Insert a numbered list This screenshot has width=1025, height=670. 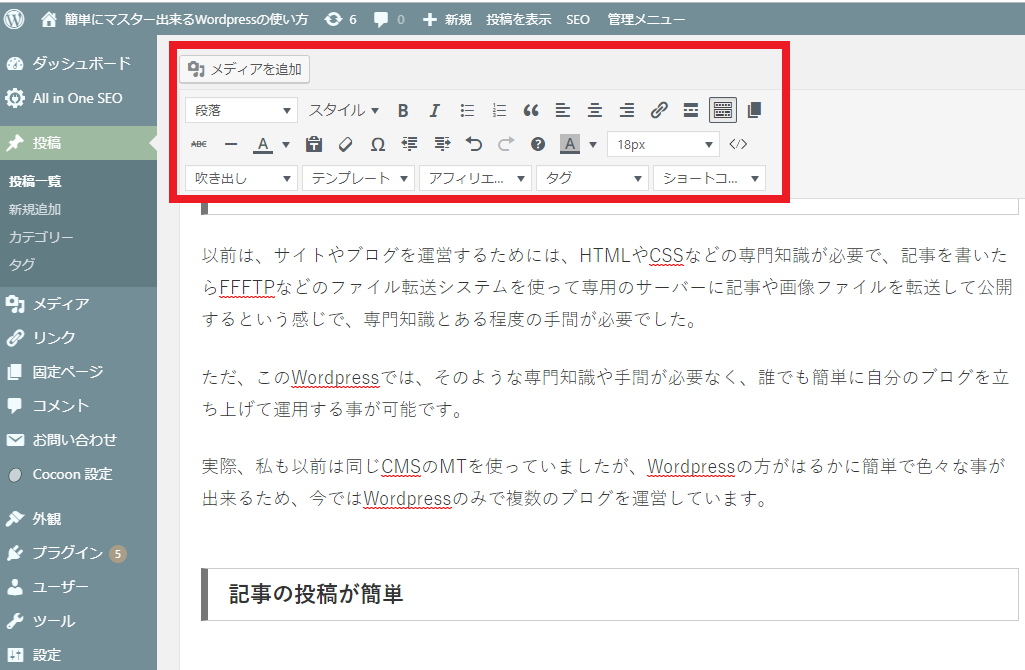click(499, 110)
